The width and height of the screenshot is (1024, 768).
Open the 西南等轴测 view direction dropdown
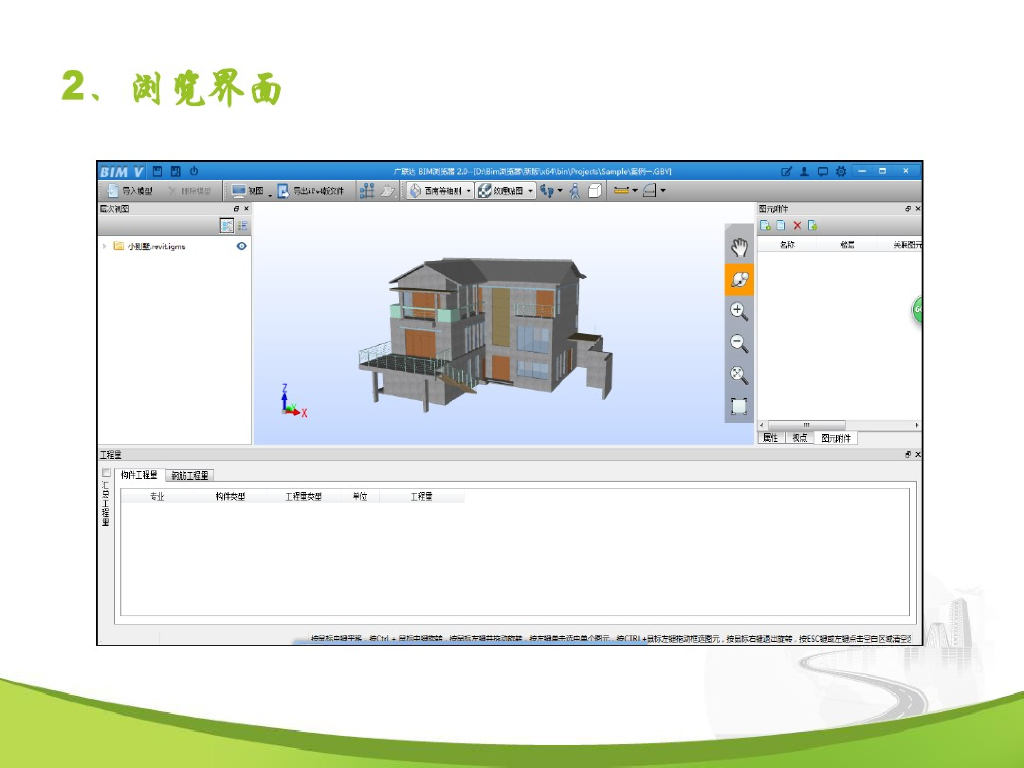pos(440,191)
